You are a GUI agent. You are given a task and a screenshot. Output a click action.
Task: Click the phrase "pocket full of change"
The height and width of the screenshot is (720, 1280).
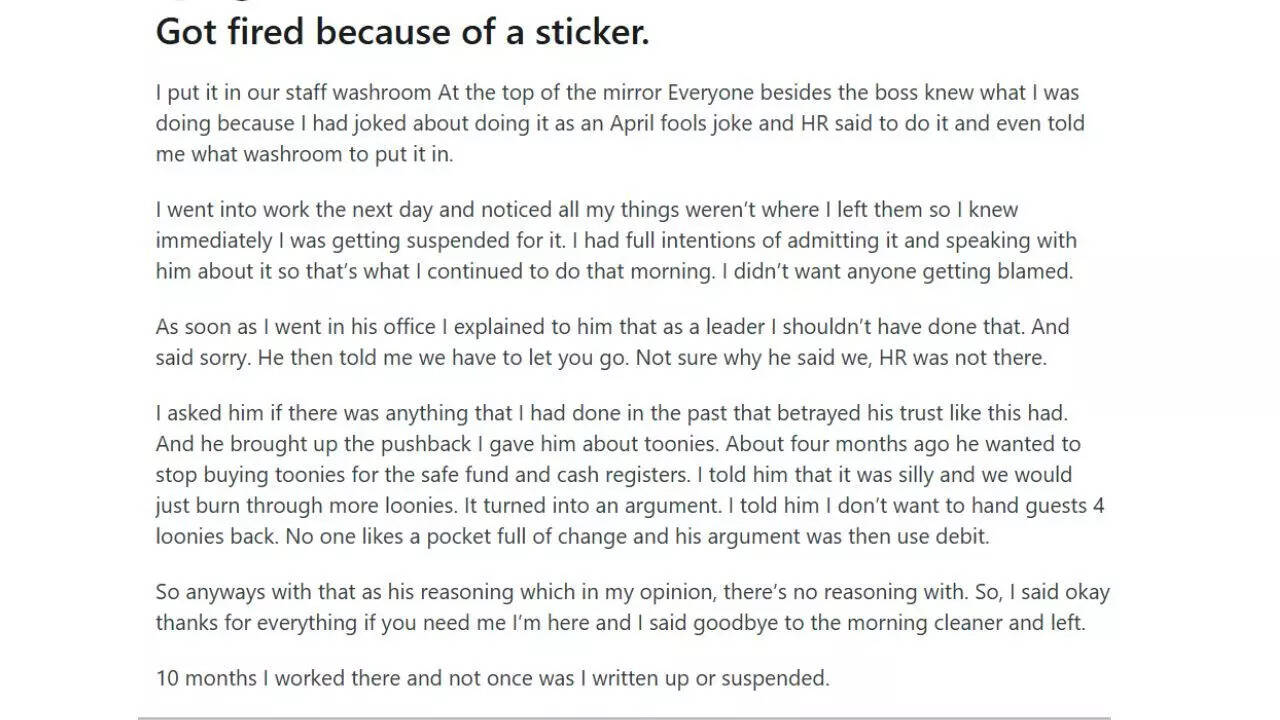(529, 537)
